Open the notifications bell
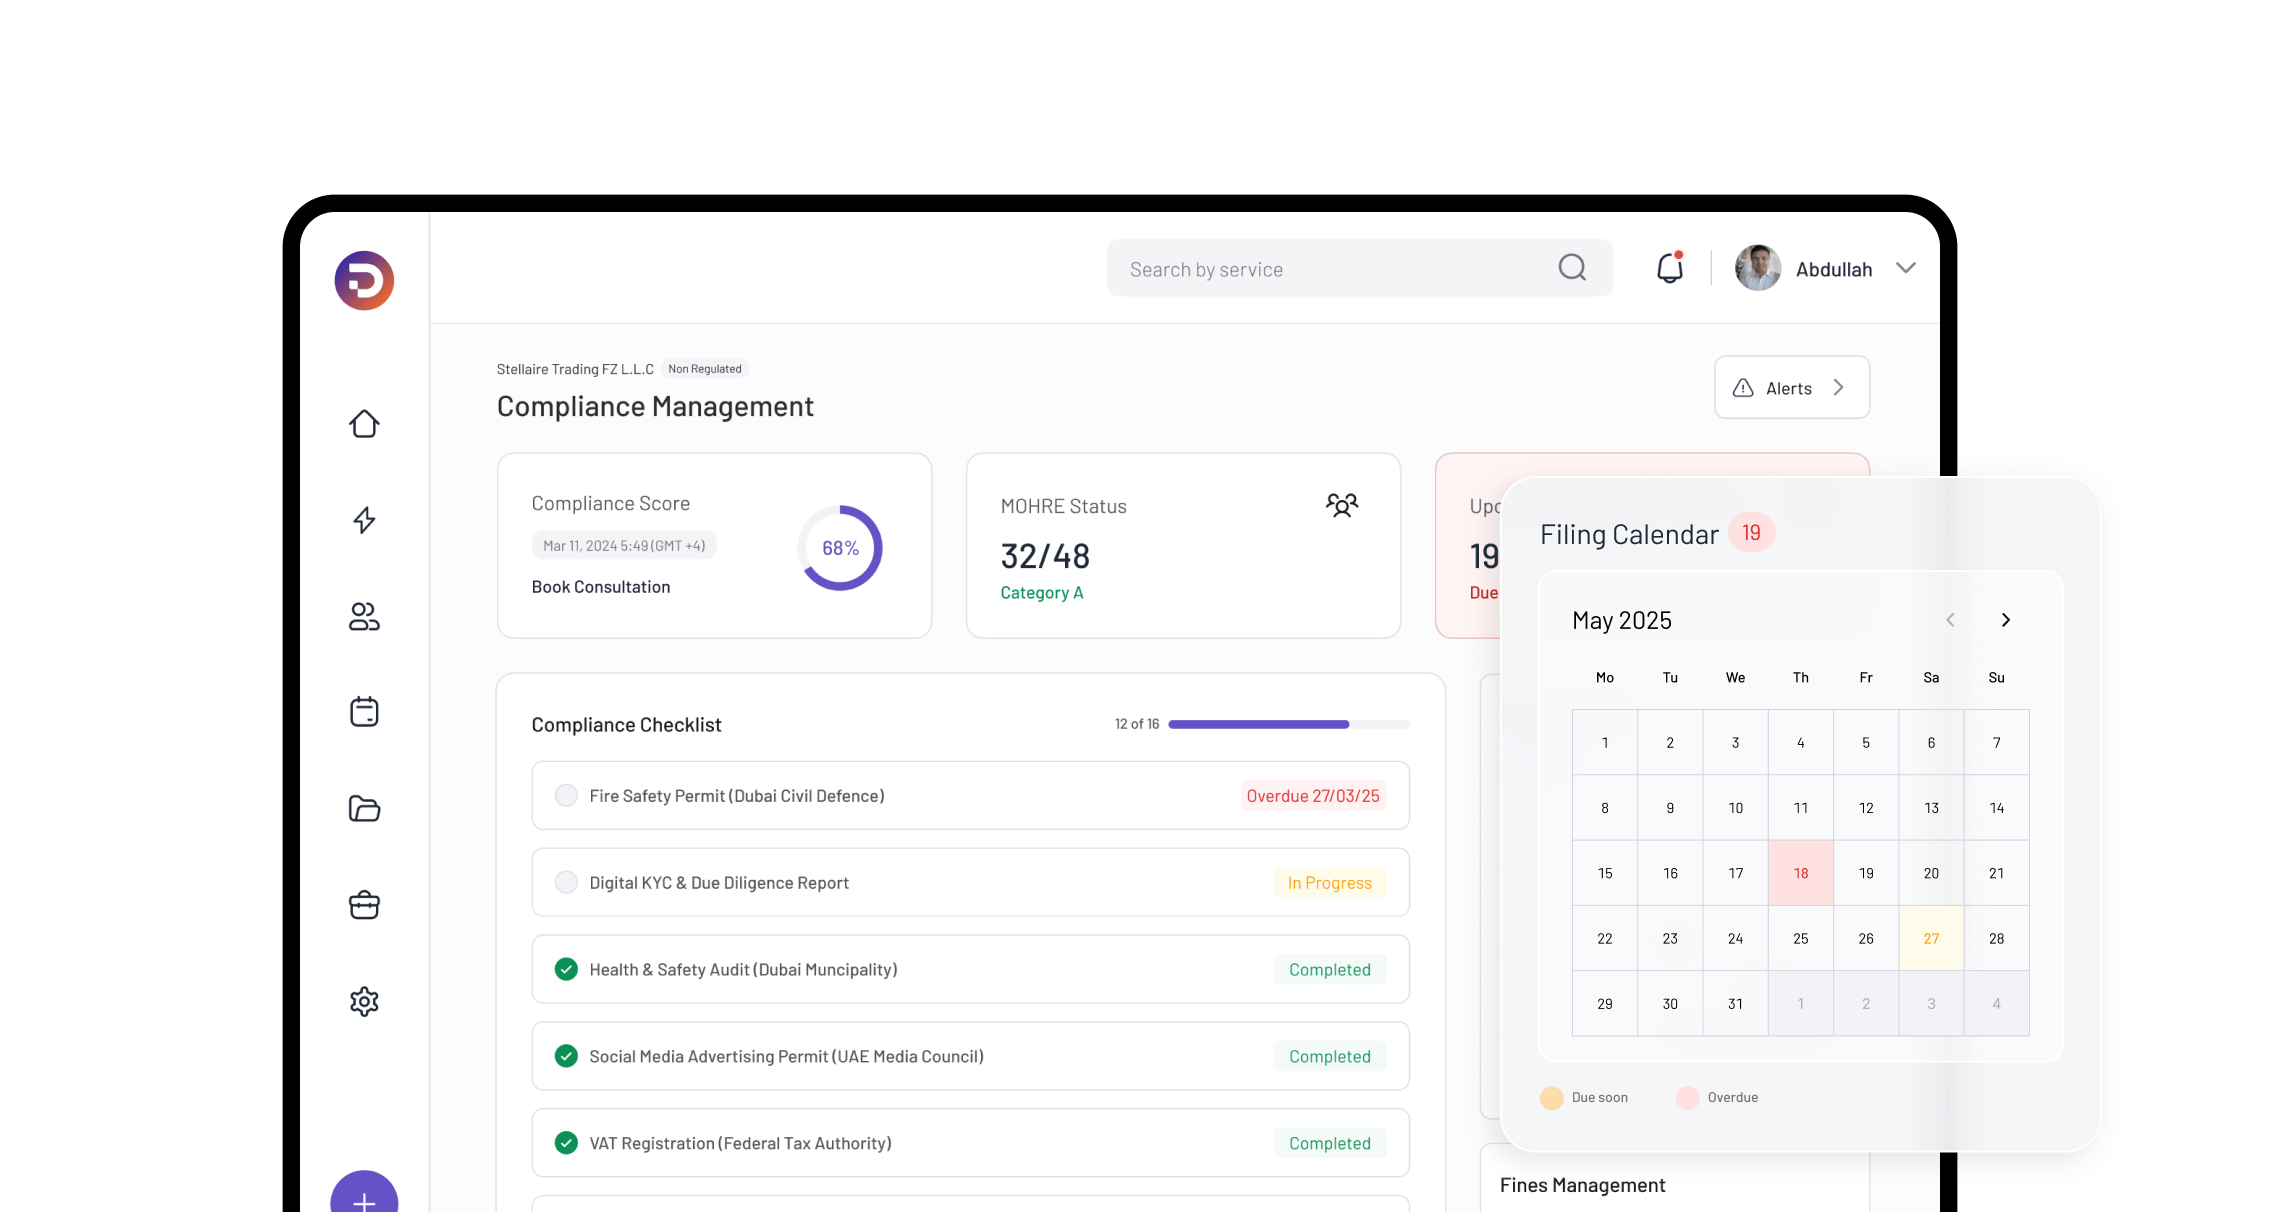Image resolution: width=2296 pixels, height=1212 pixels. click(x=1670, y=268)
